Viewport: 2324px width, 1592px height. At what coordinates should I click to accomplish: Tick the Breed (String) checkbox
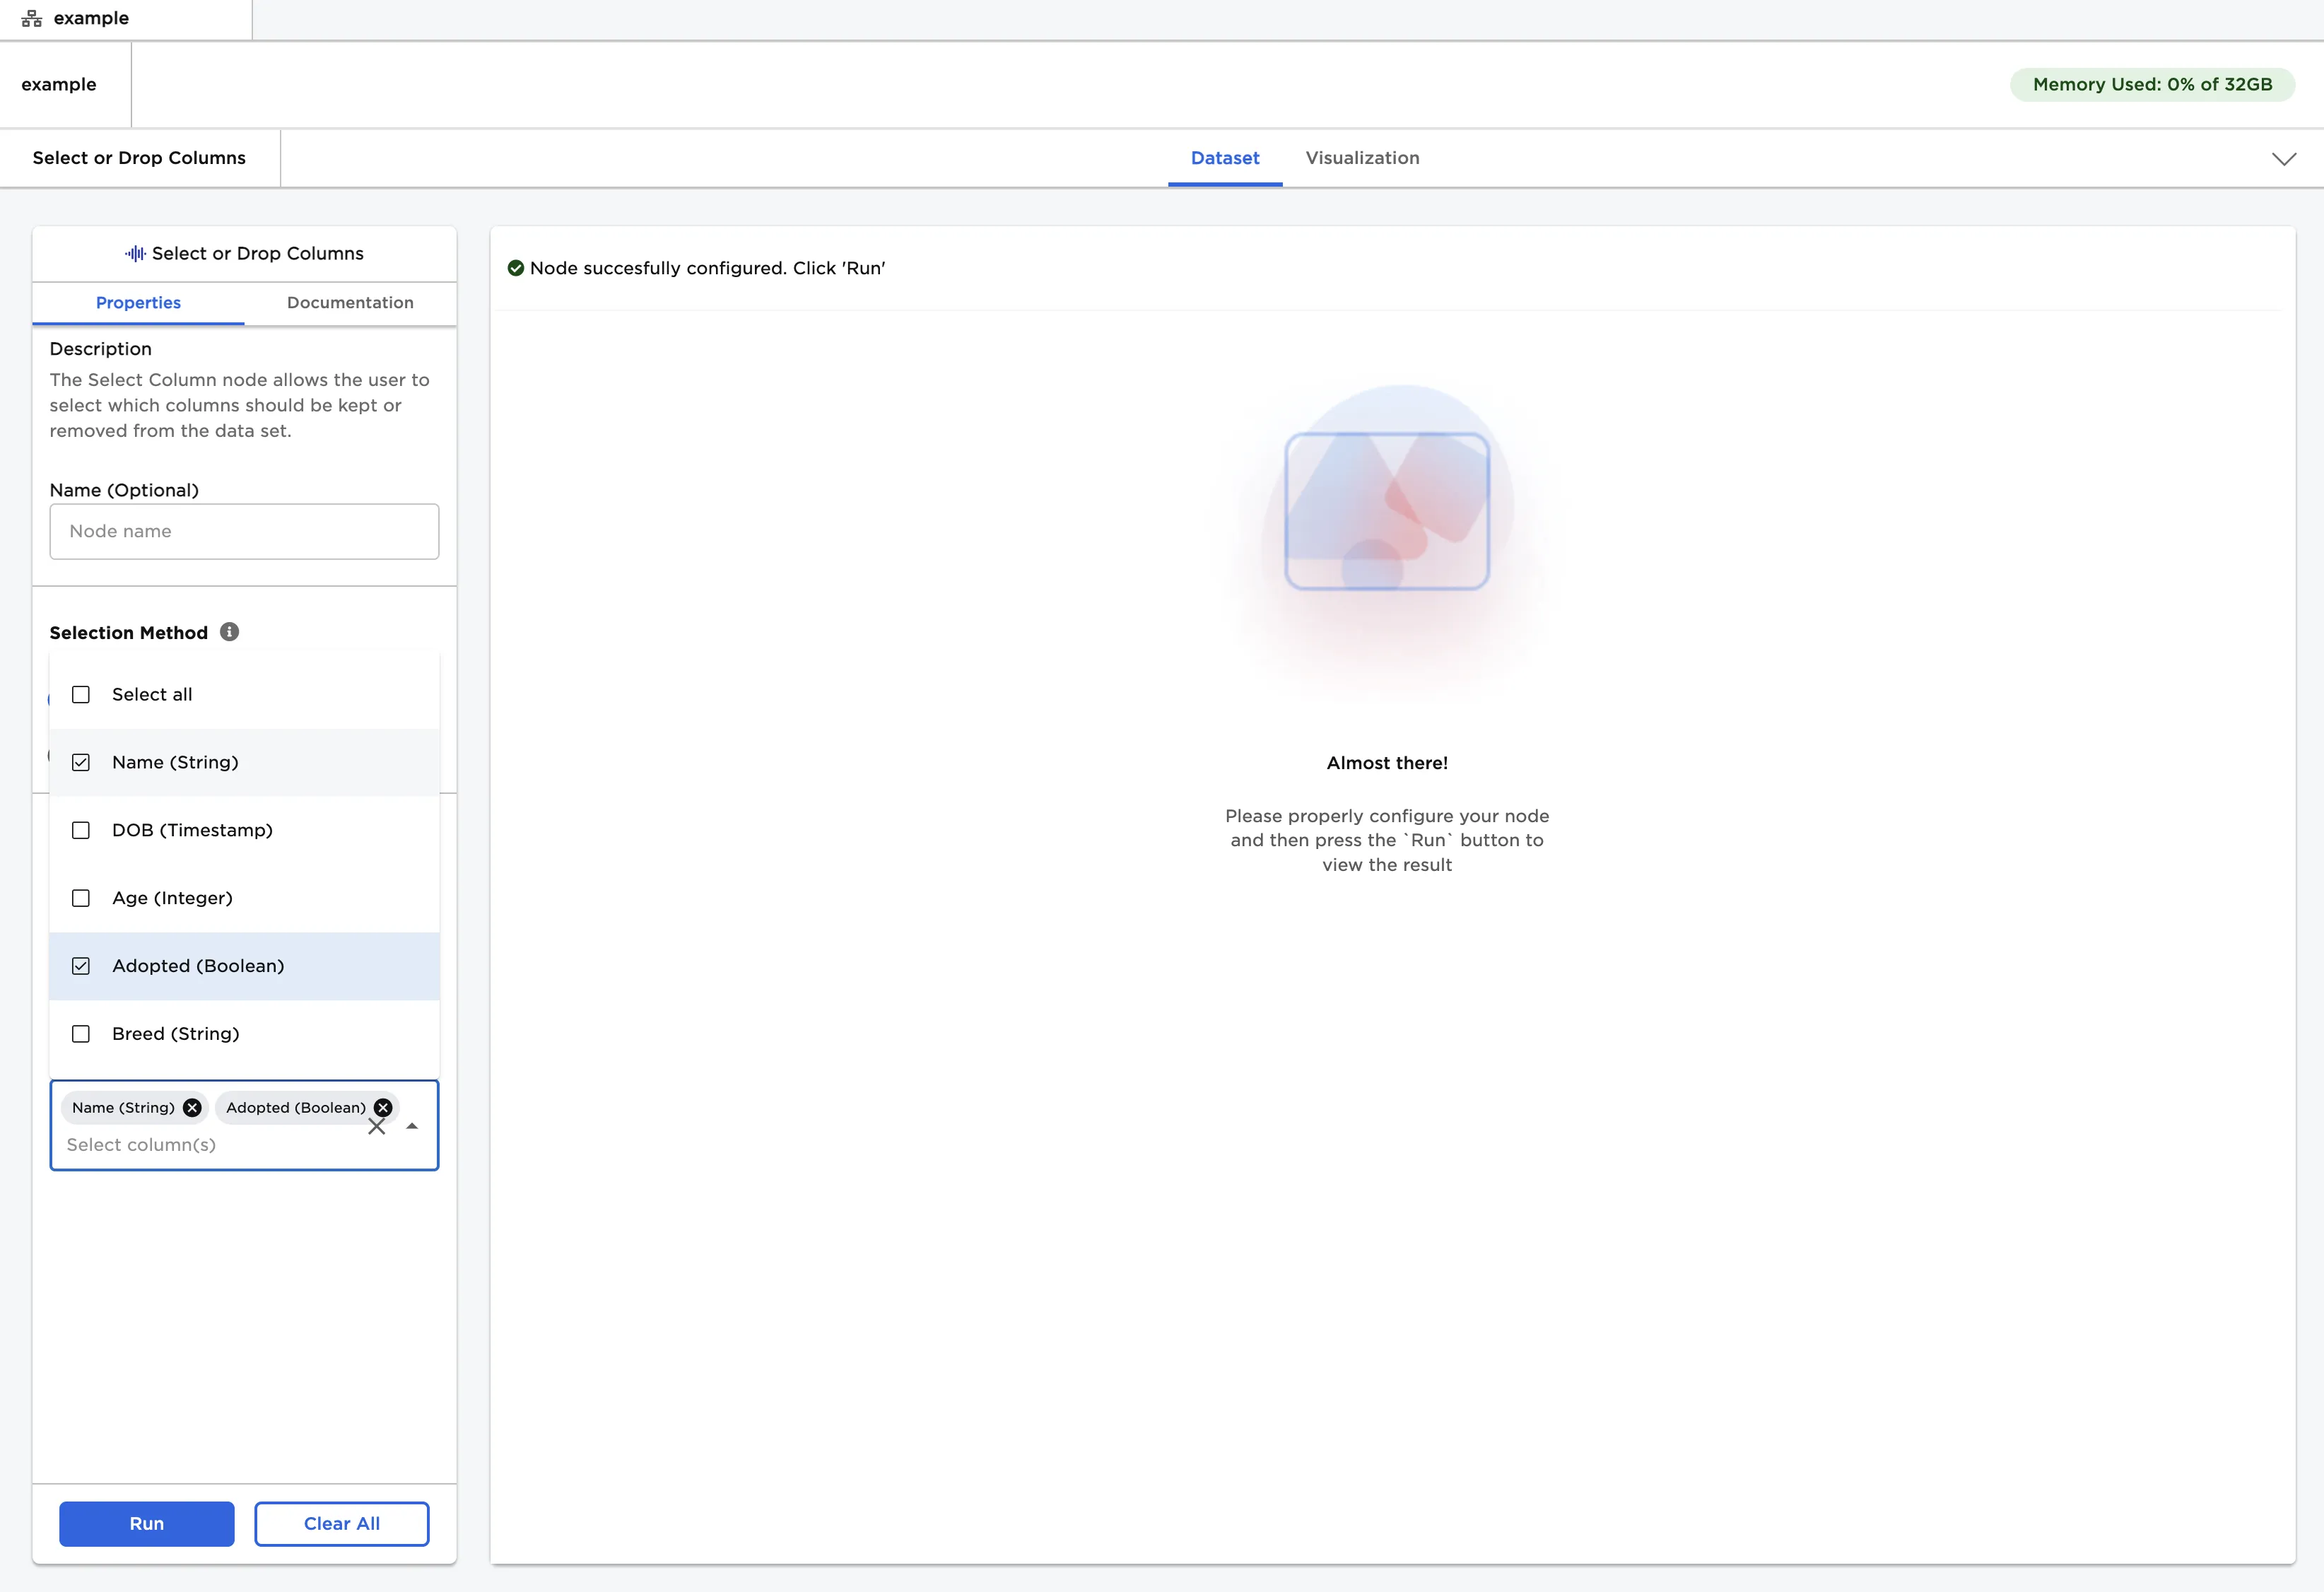click(x=81, y=1034)
